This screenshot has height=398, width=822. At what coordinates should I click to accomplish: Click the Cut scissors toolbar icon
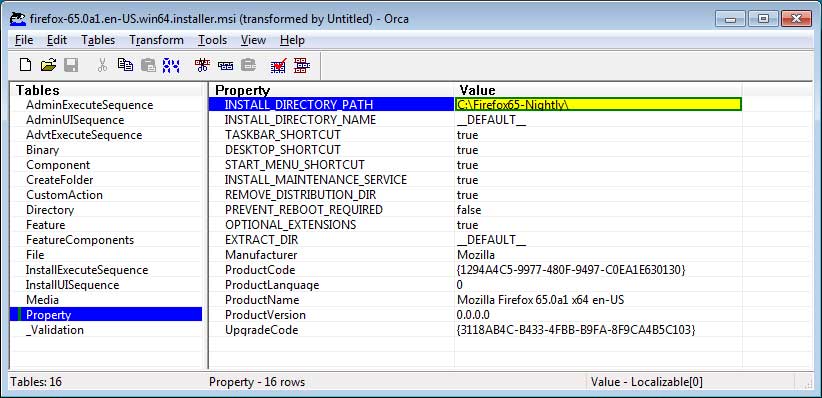[103, 65]
